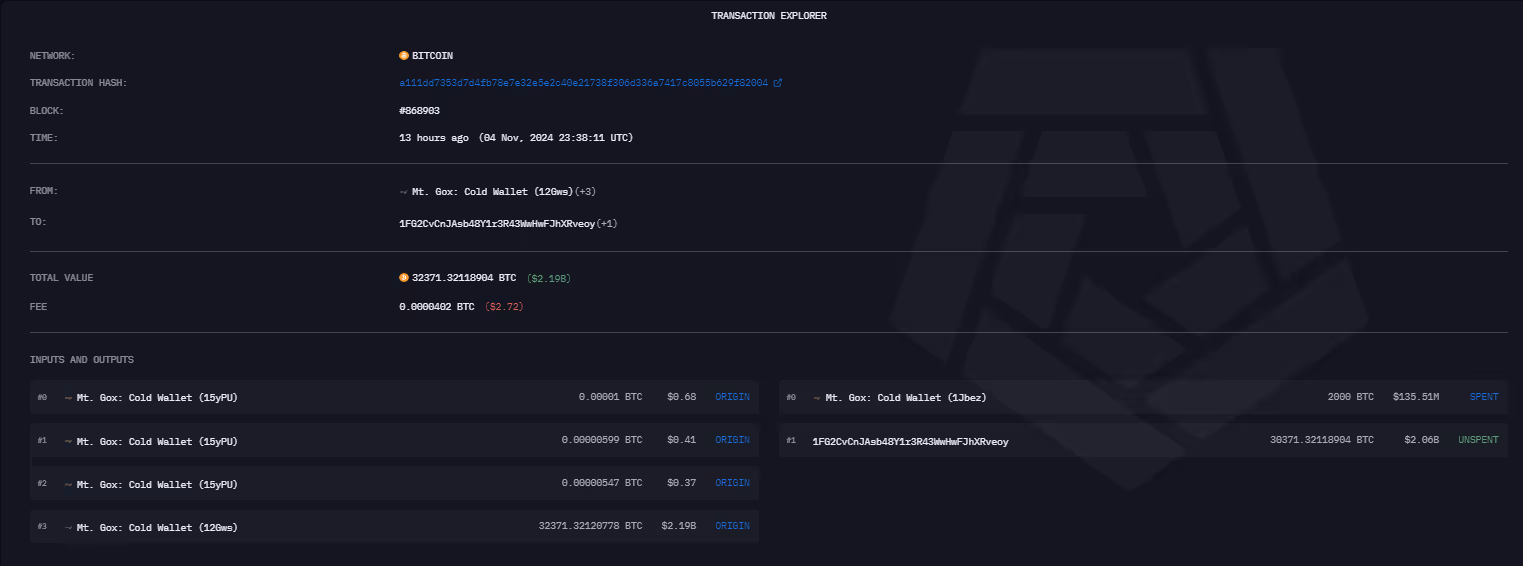Click ORIGIN for the 0.00000547 BTC input
This screenshot has width=1523, height=566.
point(732,483)
